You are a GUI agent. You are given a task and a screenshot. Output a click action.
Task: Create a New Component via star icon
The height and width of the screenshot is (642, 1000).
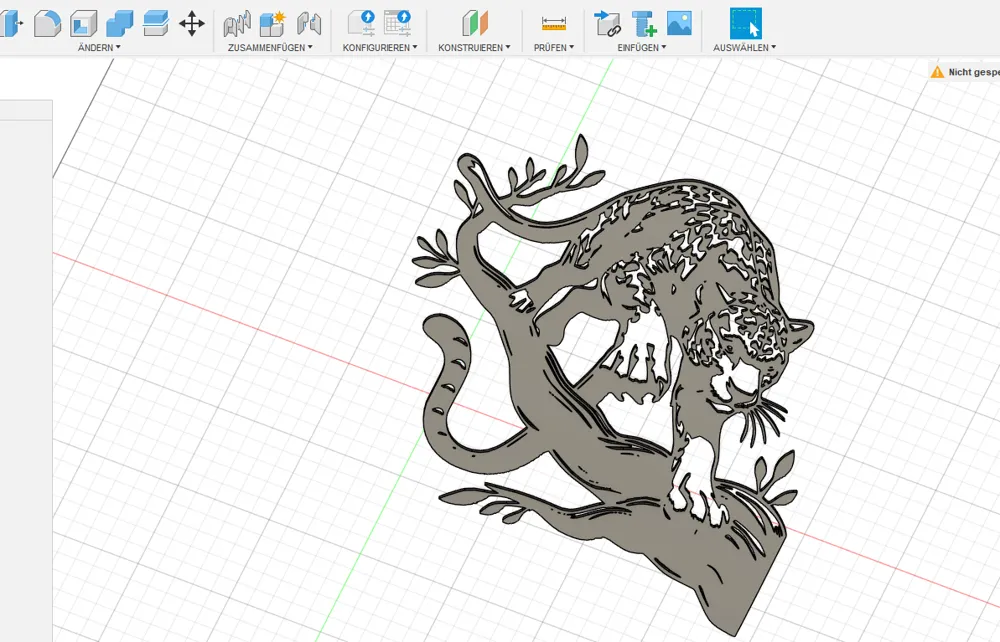click(x=272, y=24)
